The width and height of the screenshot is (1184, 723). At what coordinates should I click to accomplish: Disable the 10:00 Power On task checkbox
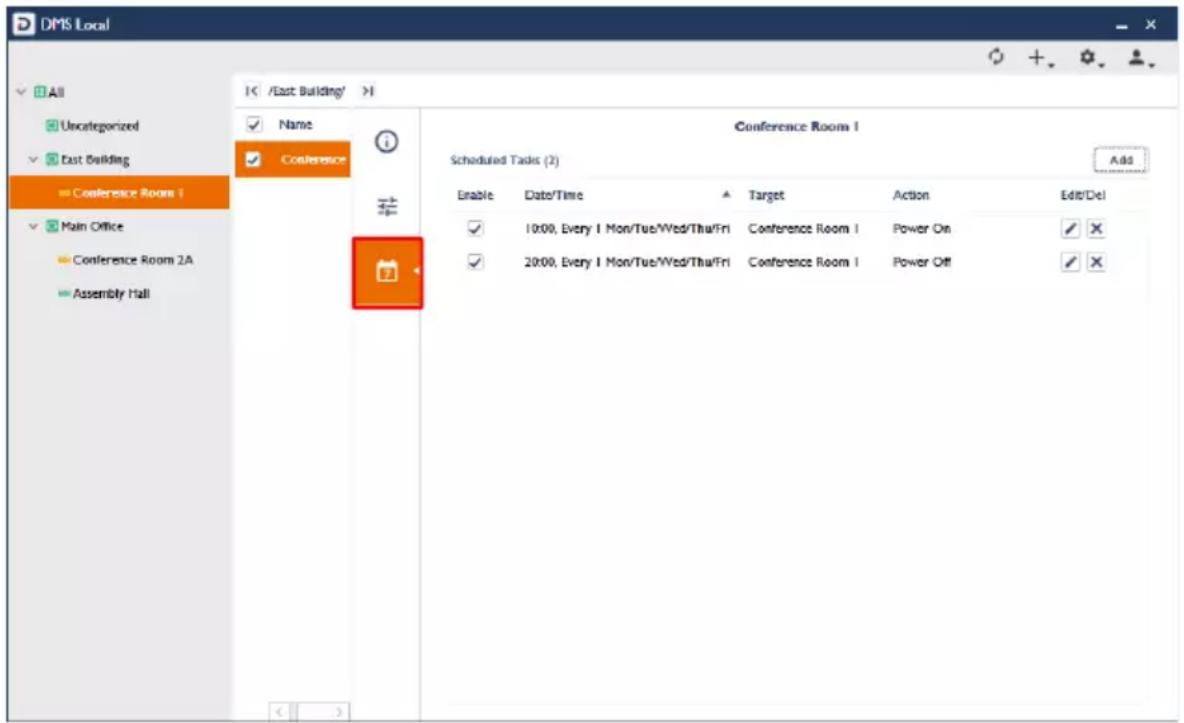475,227
